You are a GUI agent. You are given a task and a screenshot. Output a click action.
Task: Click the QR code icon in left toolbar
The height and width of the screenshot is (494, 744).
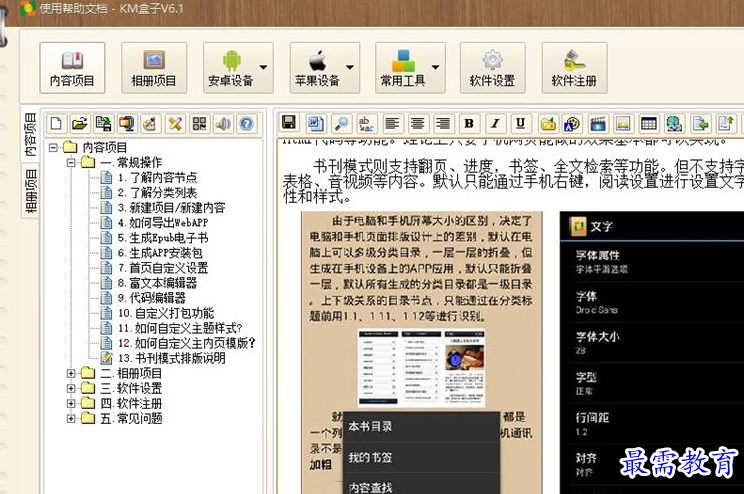tap(199, 124)
